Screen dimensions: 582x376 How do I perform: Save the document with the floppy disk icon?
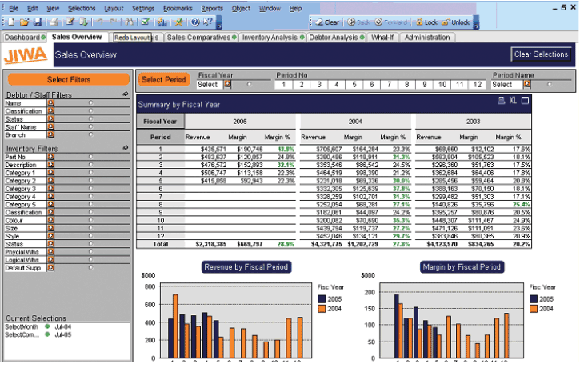pyautogui.click(x=37, y=22)
